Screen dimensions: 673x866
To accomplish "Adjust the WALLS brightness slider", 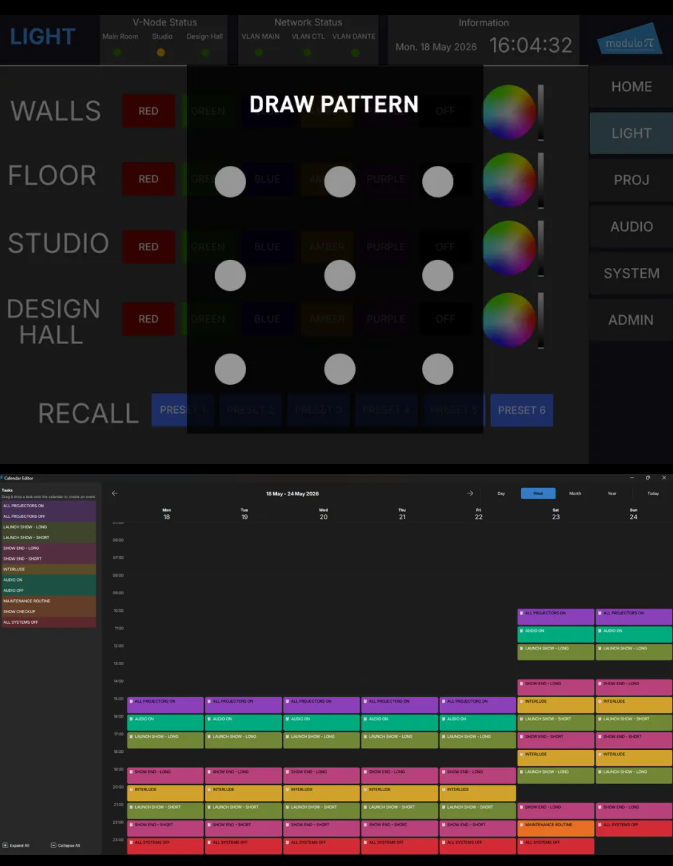I will coord(541,113).
